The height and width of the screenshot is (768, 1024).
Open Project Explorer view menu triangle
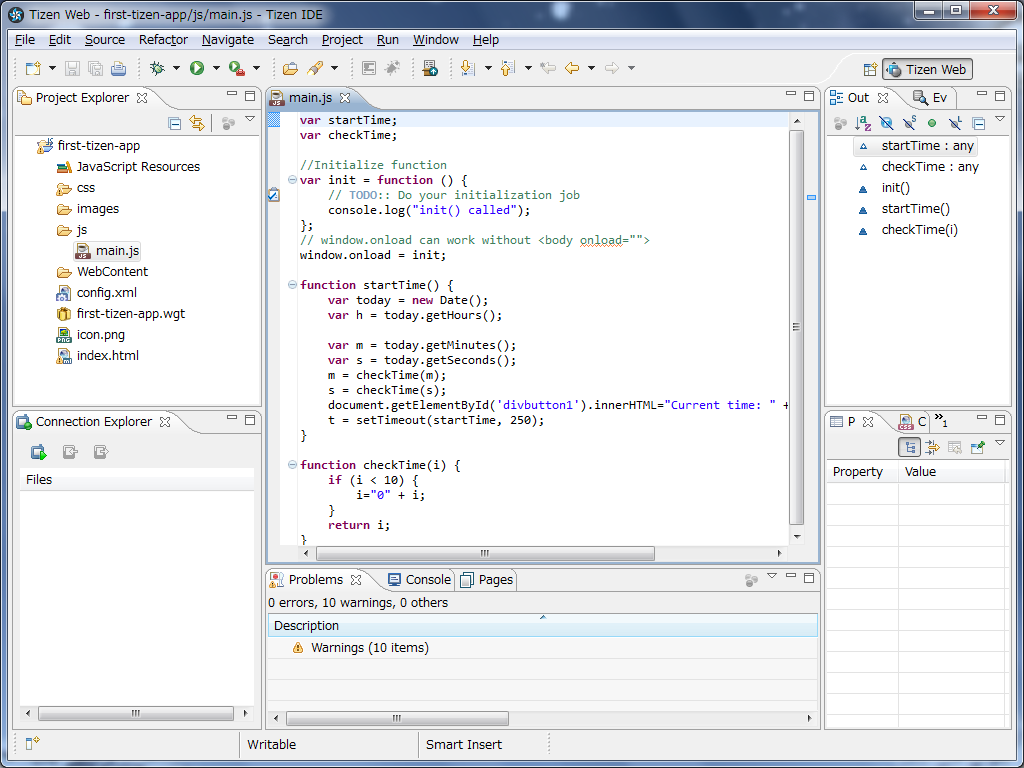click(249, 119)
